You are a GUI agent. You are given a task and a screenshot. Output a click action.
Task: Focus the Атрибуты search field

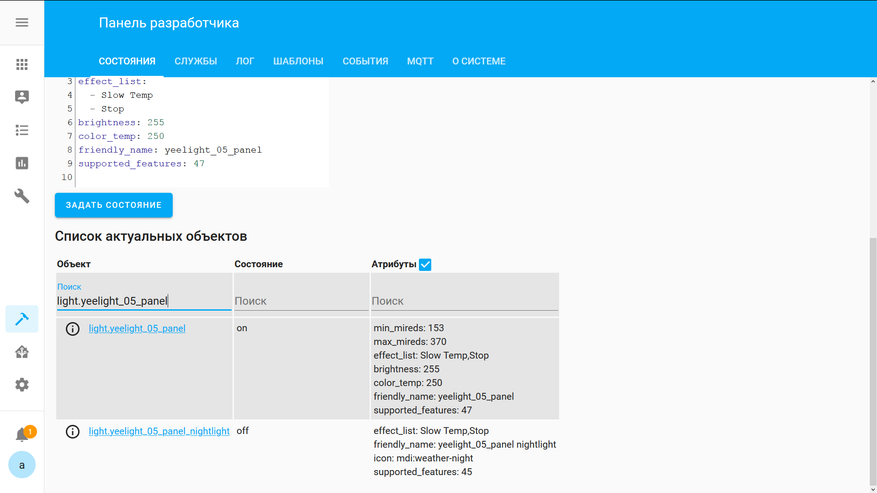[x=464, y=301]
